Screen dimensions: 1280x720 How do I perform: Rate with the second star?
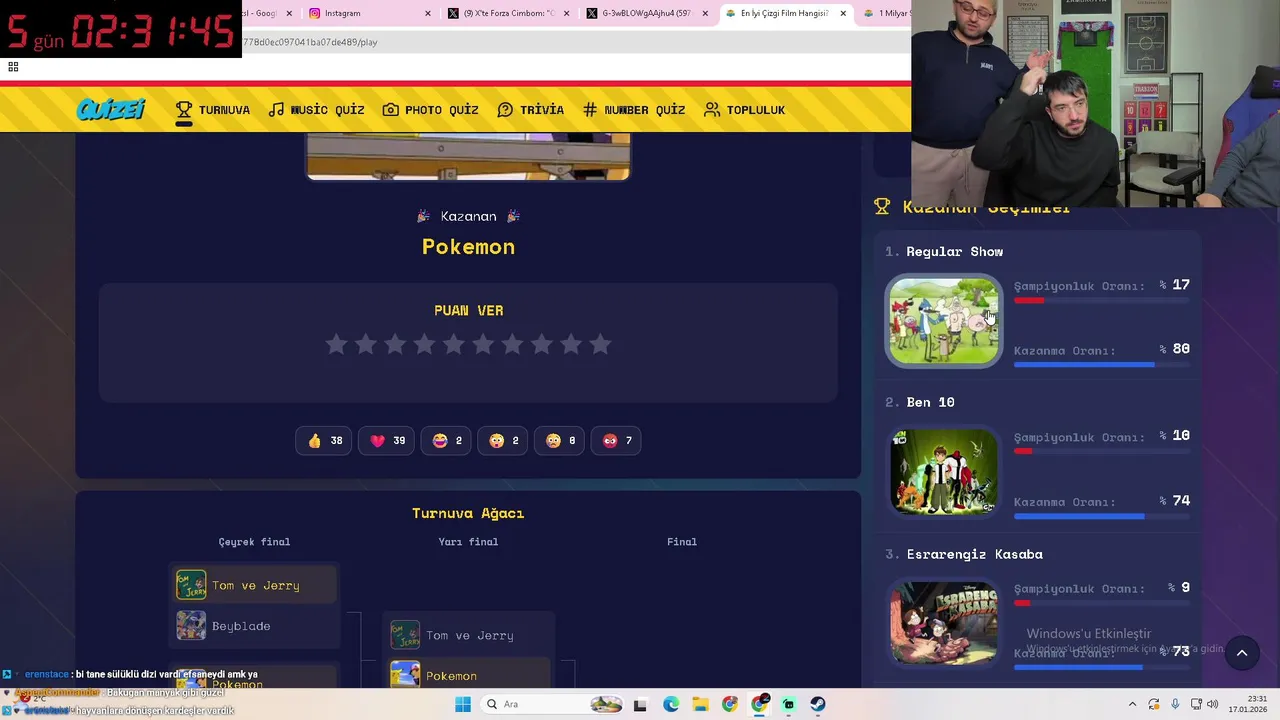365,344
